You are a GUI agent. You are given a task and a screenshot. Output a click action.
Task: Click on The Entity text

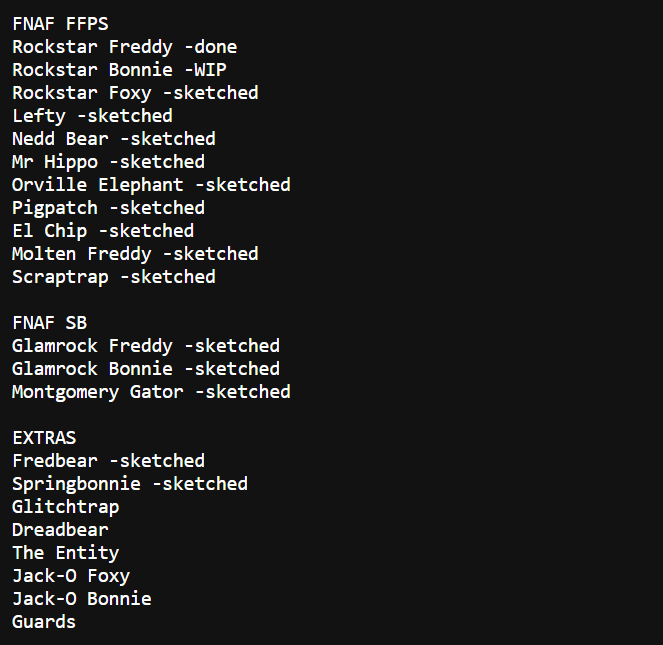65,553
